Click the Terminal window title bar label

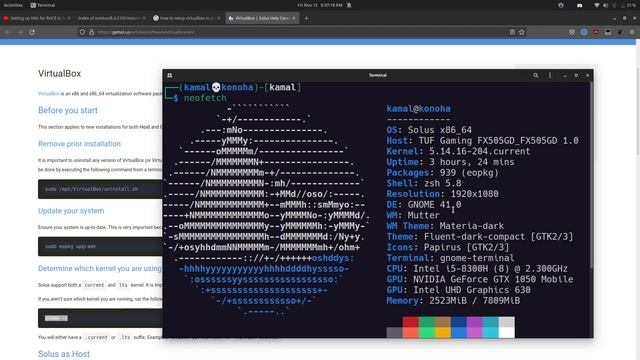pos(378,76)
